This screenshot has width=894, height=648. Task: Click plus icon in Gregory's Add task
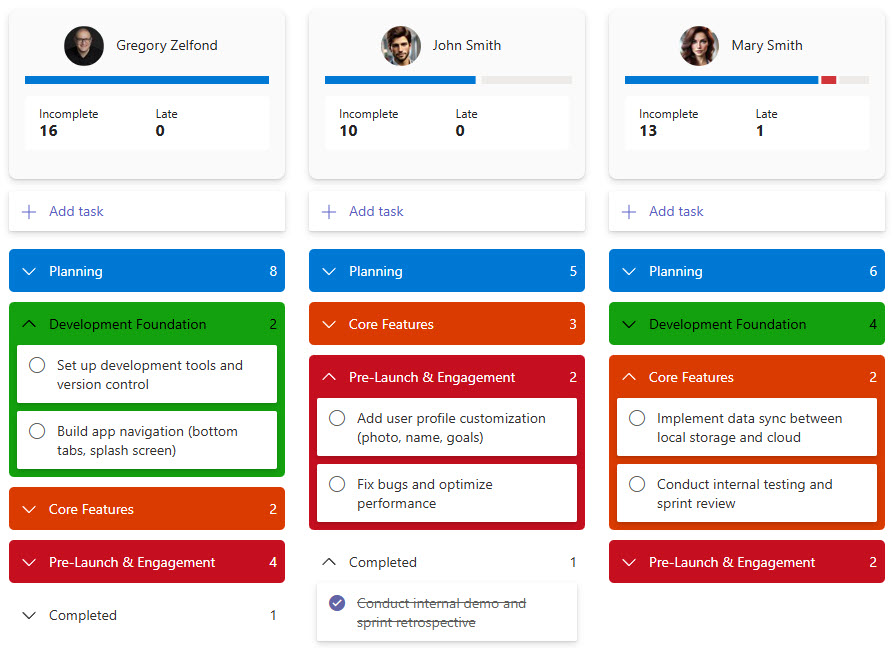pyautogui.click(x=29, y=212)
